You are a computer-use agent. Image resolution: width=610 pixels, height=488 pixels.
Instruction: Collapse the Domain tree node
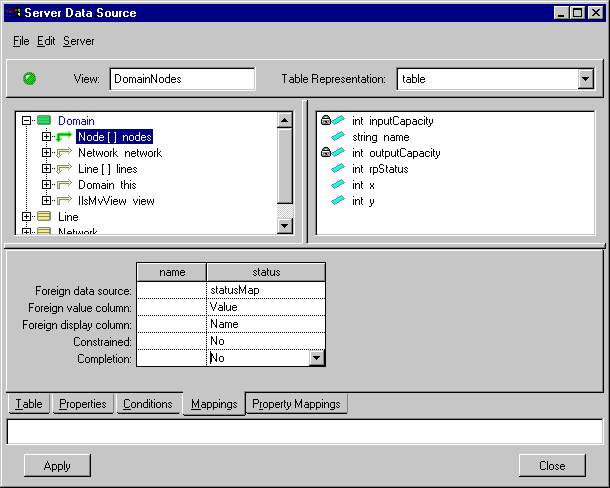27,121
